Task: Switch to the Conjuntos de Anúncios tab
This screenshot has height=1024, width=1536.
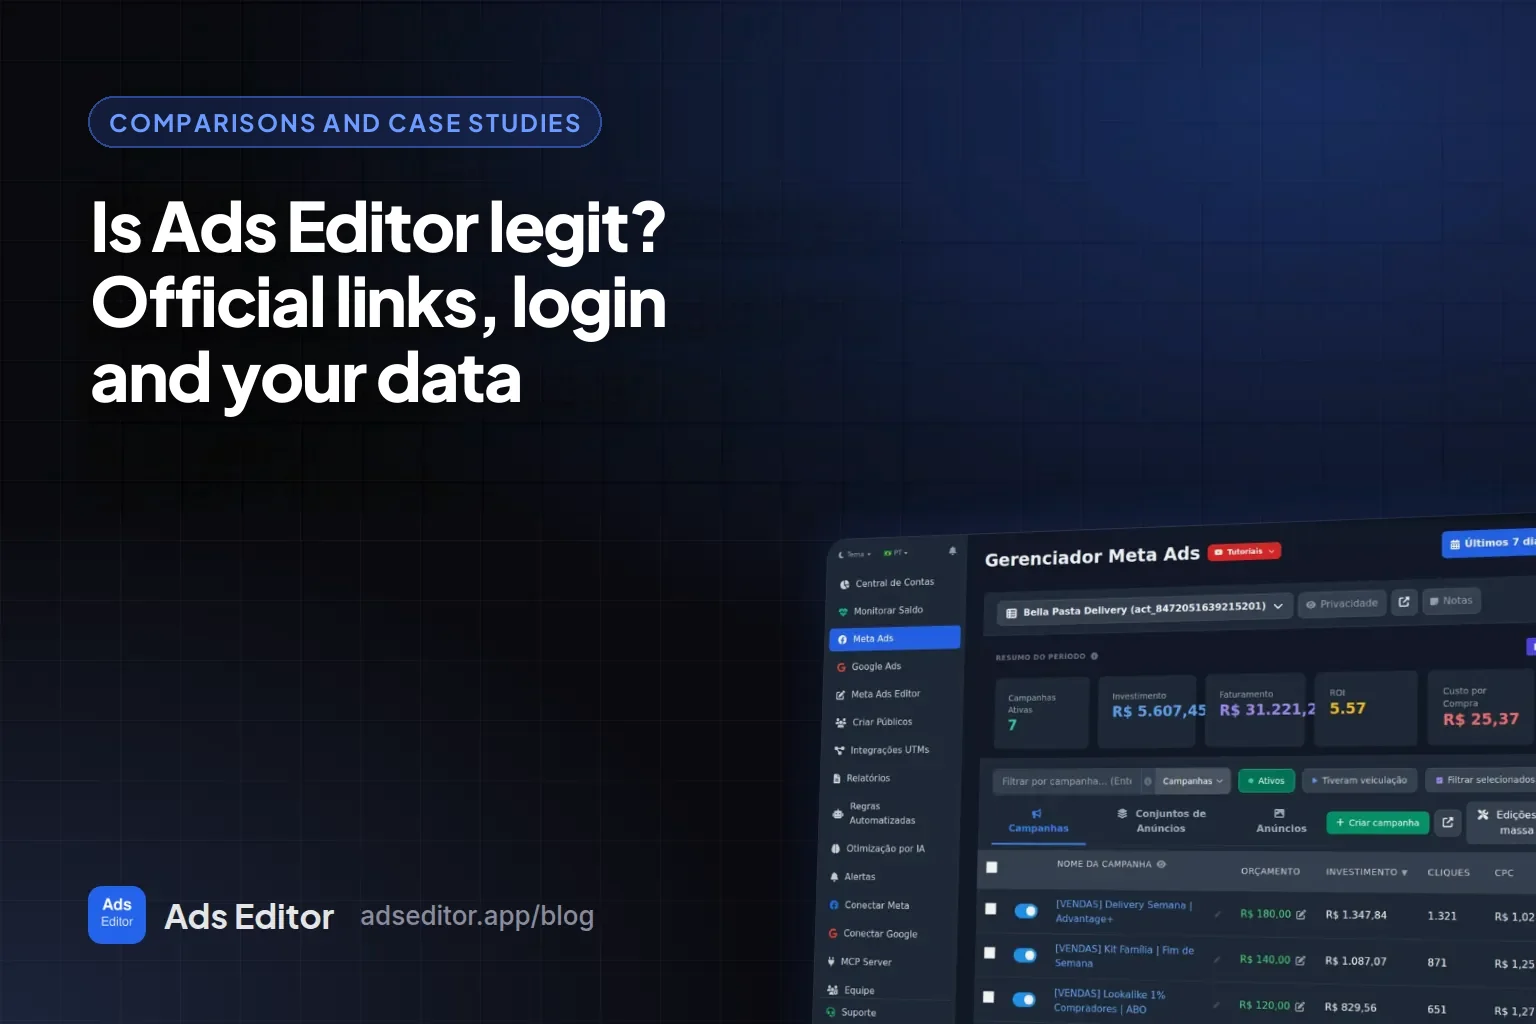Action: click(x=1161, y=821)
